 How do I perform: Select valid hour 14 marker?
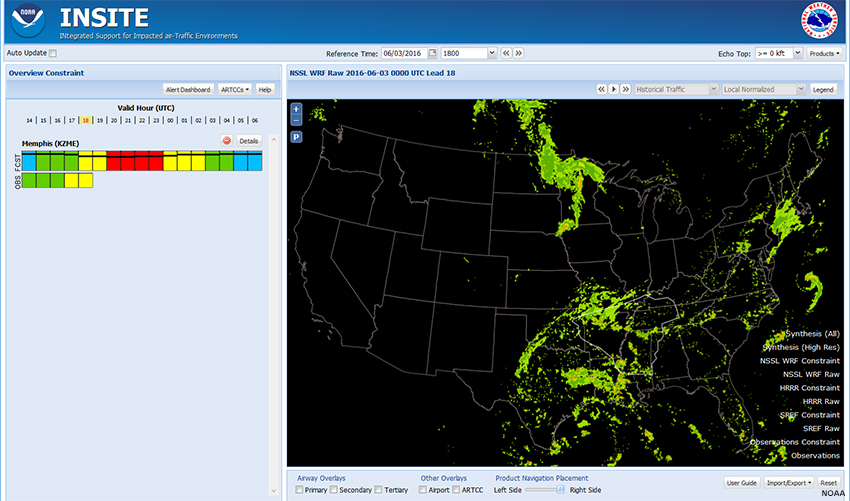pyautogui.click(x=29, y=120)
